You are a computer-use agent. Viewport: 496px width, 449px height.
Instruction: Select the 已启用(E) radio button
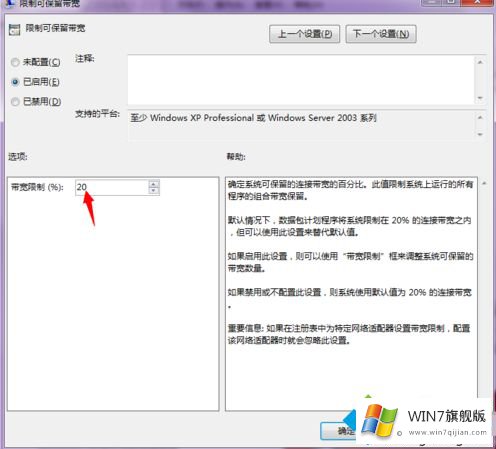click(15, 82)
